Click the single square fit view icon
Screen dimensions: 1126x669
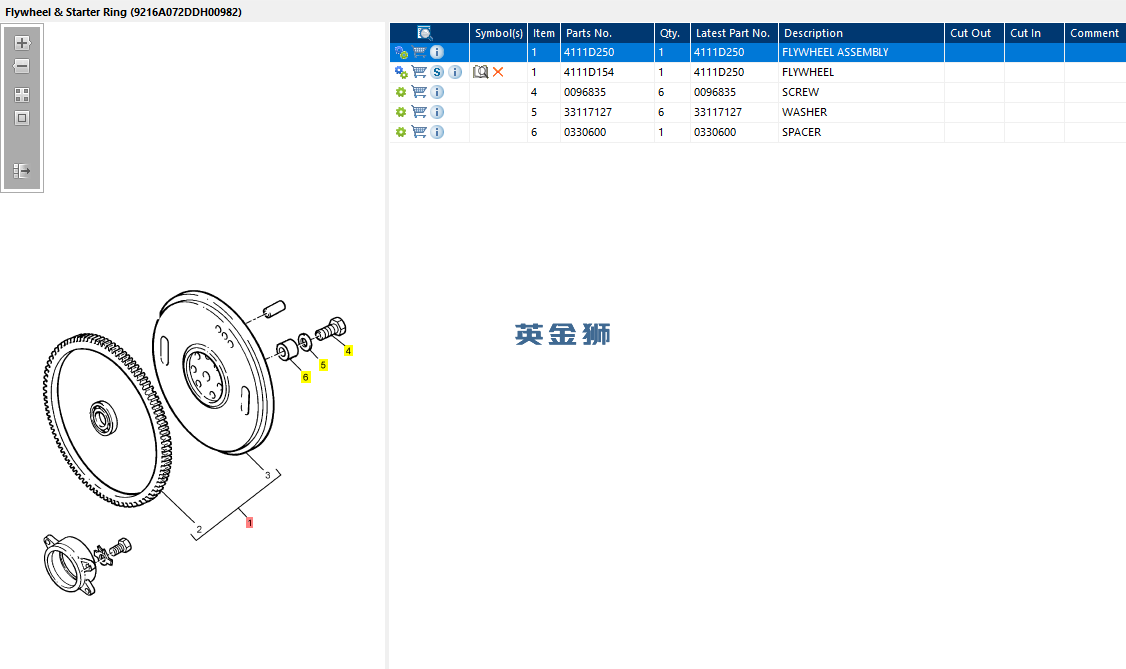pyautogui.click(x=22, y=118)
